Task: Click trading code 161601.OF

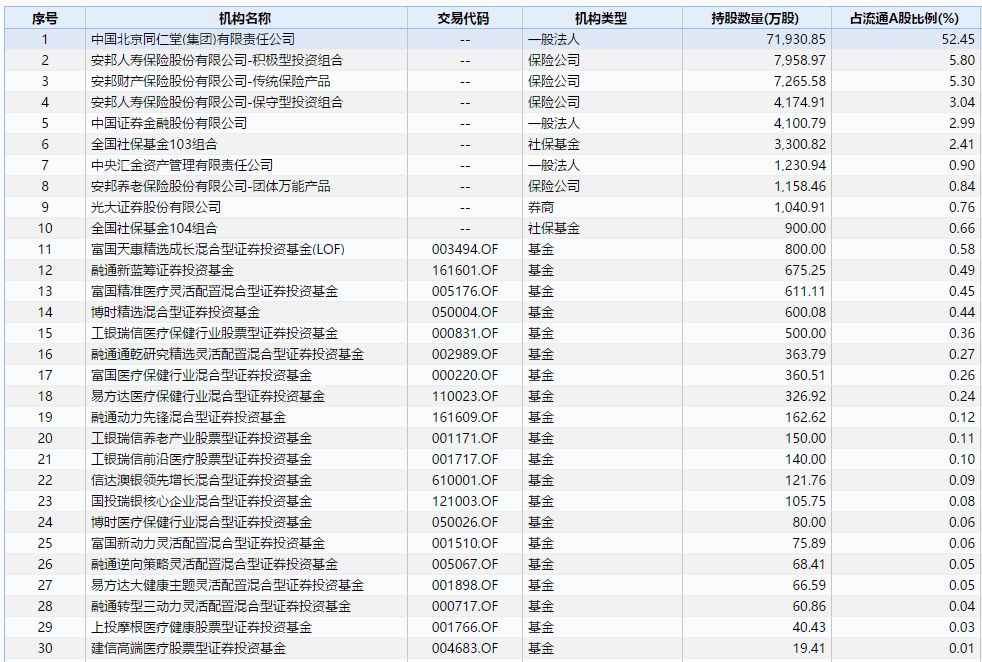Action: pyautogui.click(x=465, y=270)
